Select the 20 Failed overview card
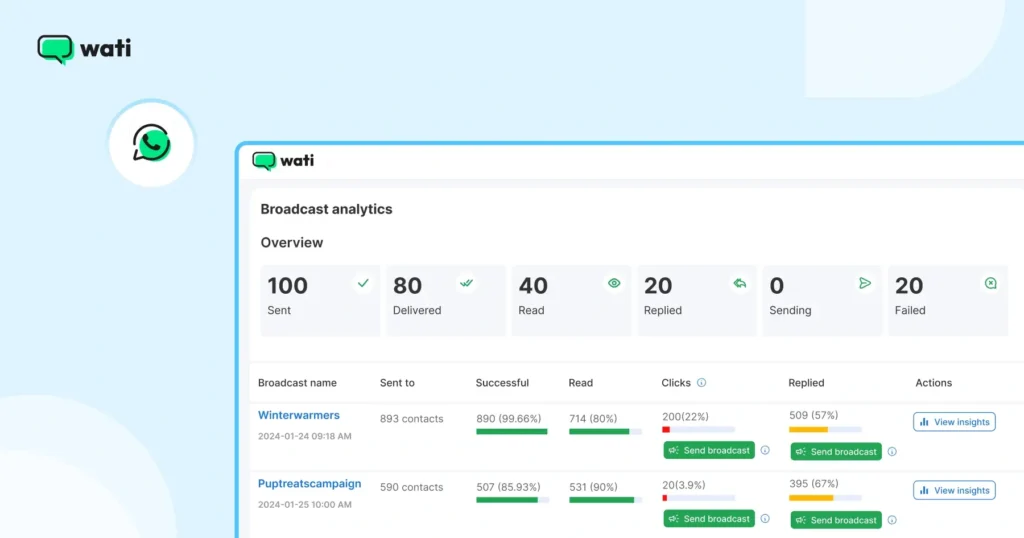The width and height of the screenshot is (1024, 538). click(948, 300)
